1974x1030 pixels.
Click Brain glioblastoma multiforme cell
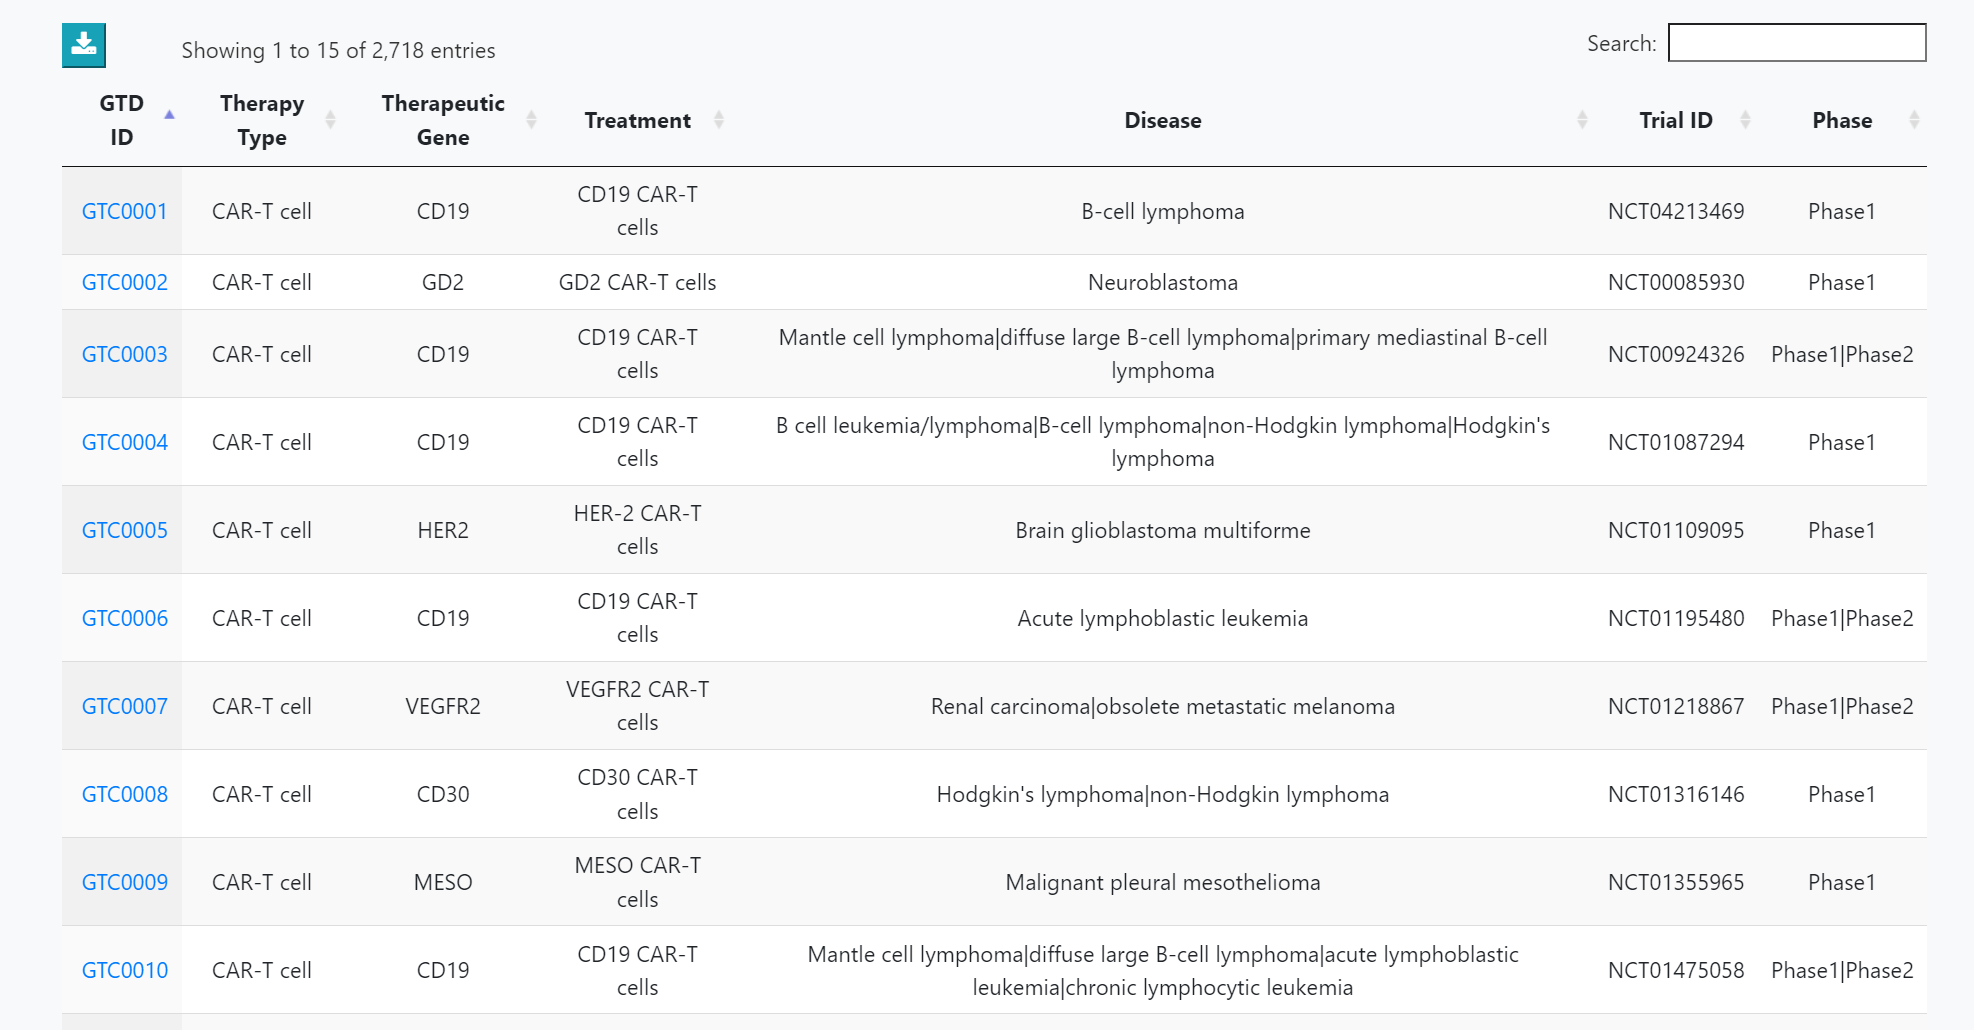[1163, 530]
